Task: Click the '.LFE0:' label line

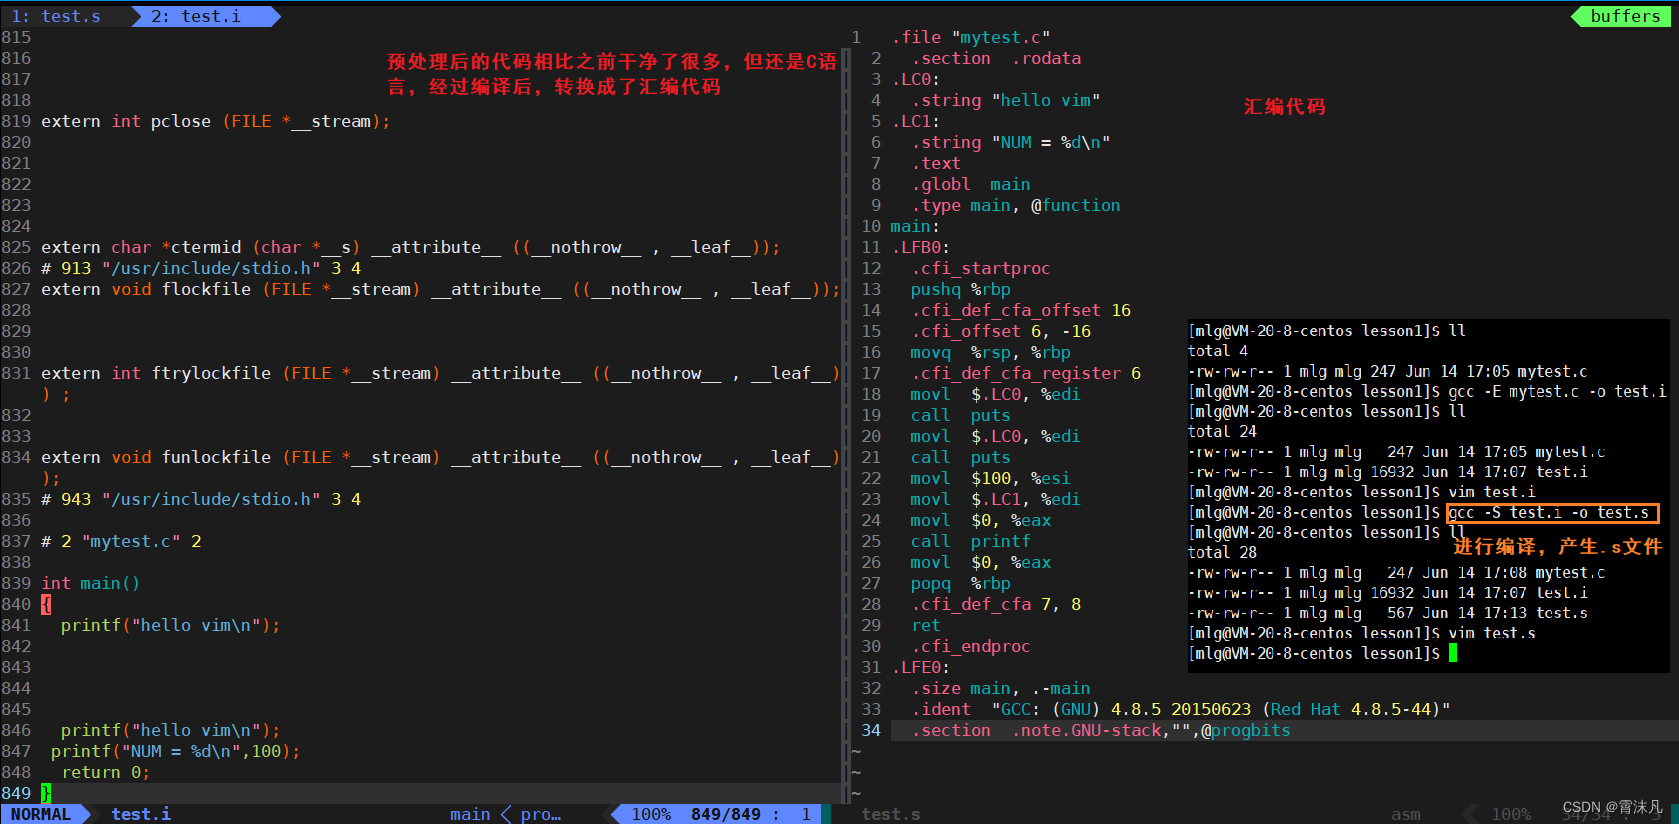Action: coord(920,667)
